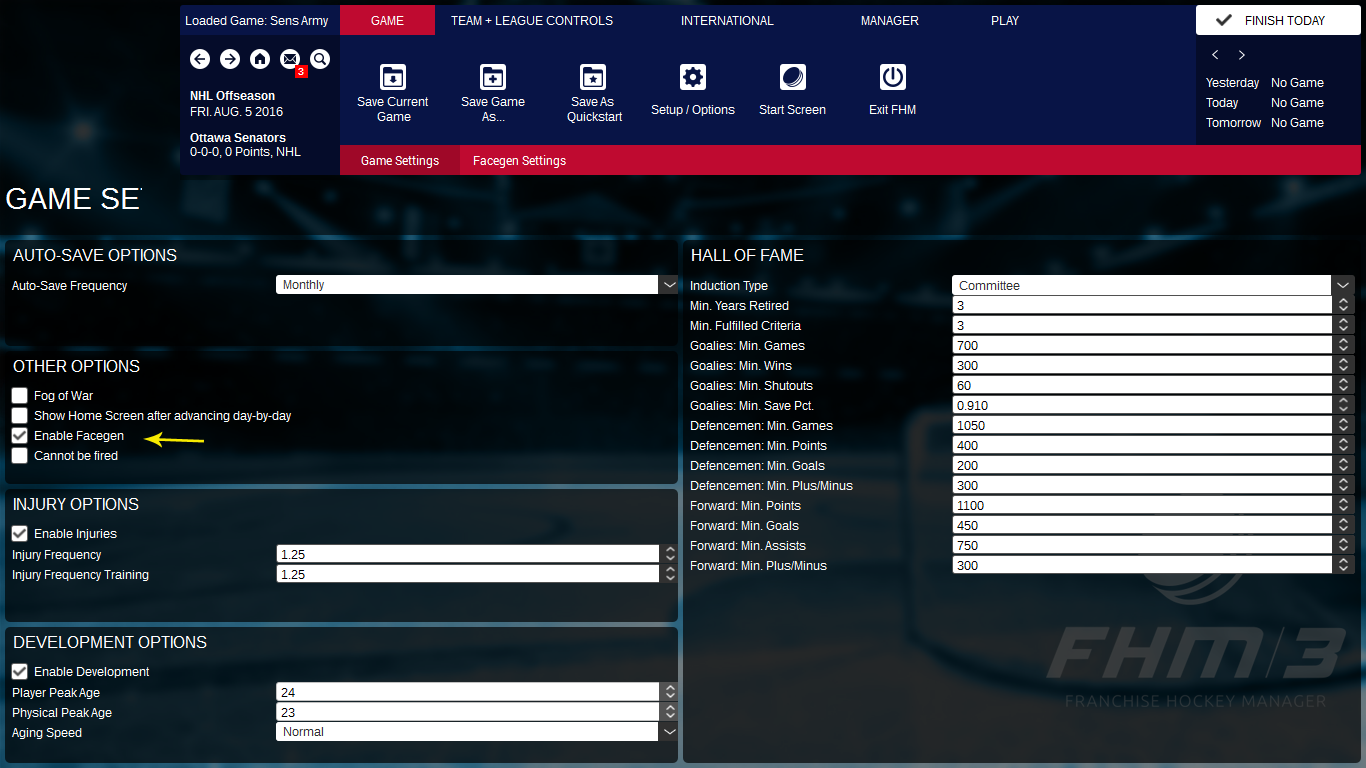Screen dimensions: 1366x768
Task: Click Defencemen: Min. Points field
Action: click(1144, 445)
